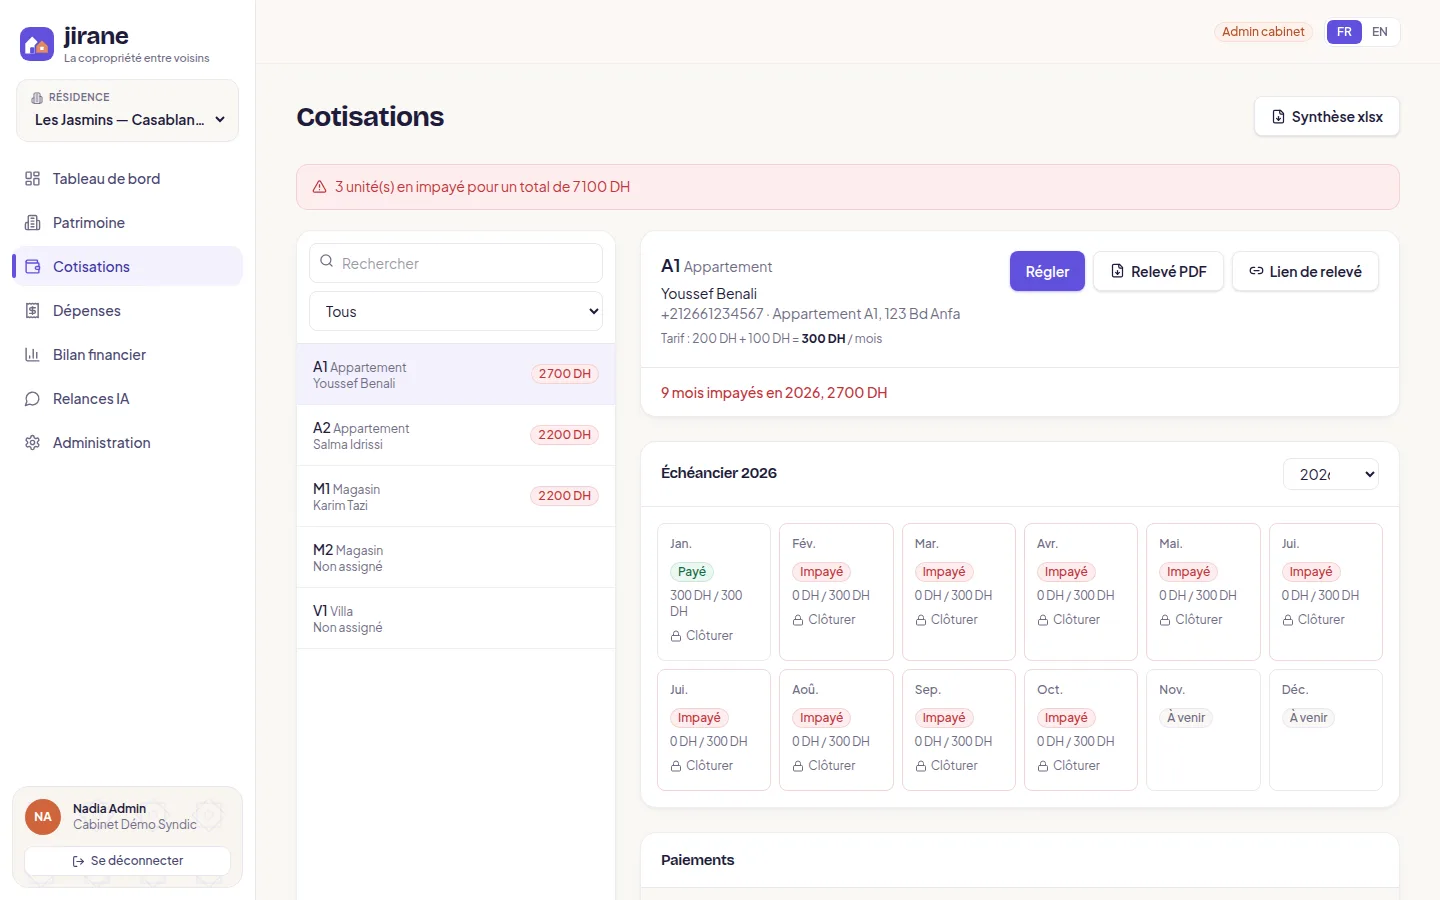Open the Dépenses page
Image resolution: width=1440 pixels, height=900 pixels.
[x=127, y=311]
